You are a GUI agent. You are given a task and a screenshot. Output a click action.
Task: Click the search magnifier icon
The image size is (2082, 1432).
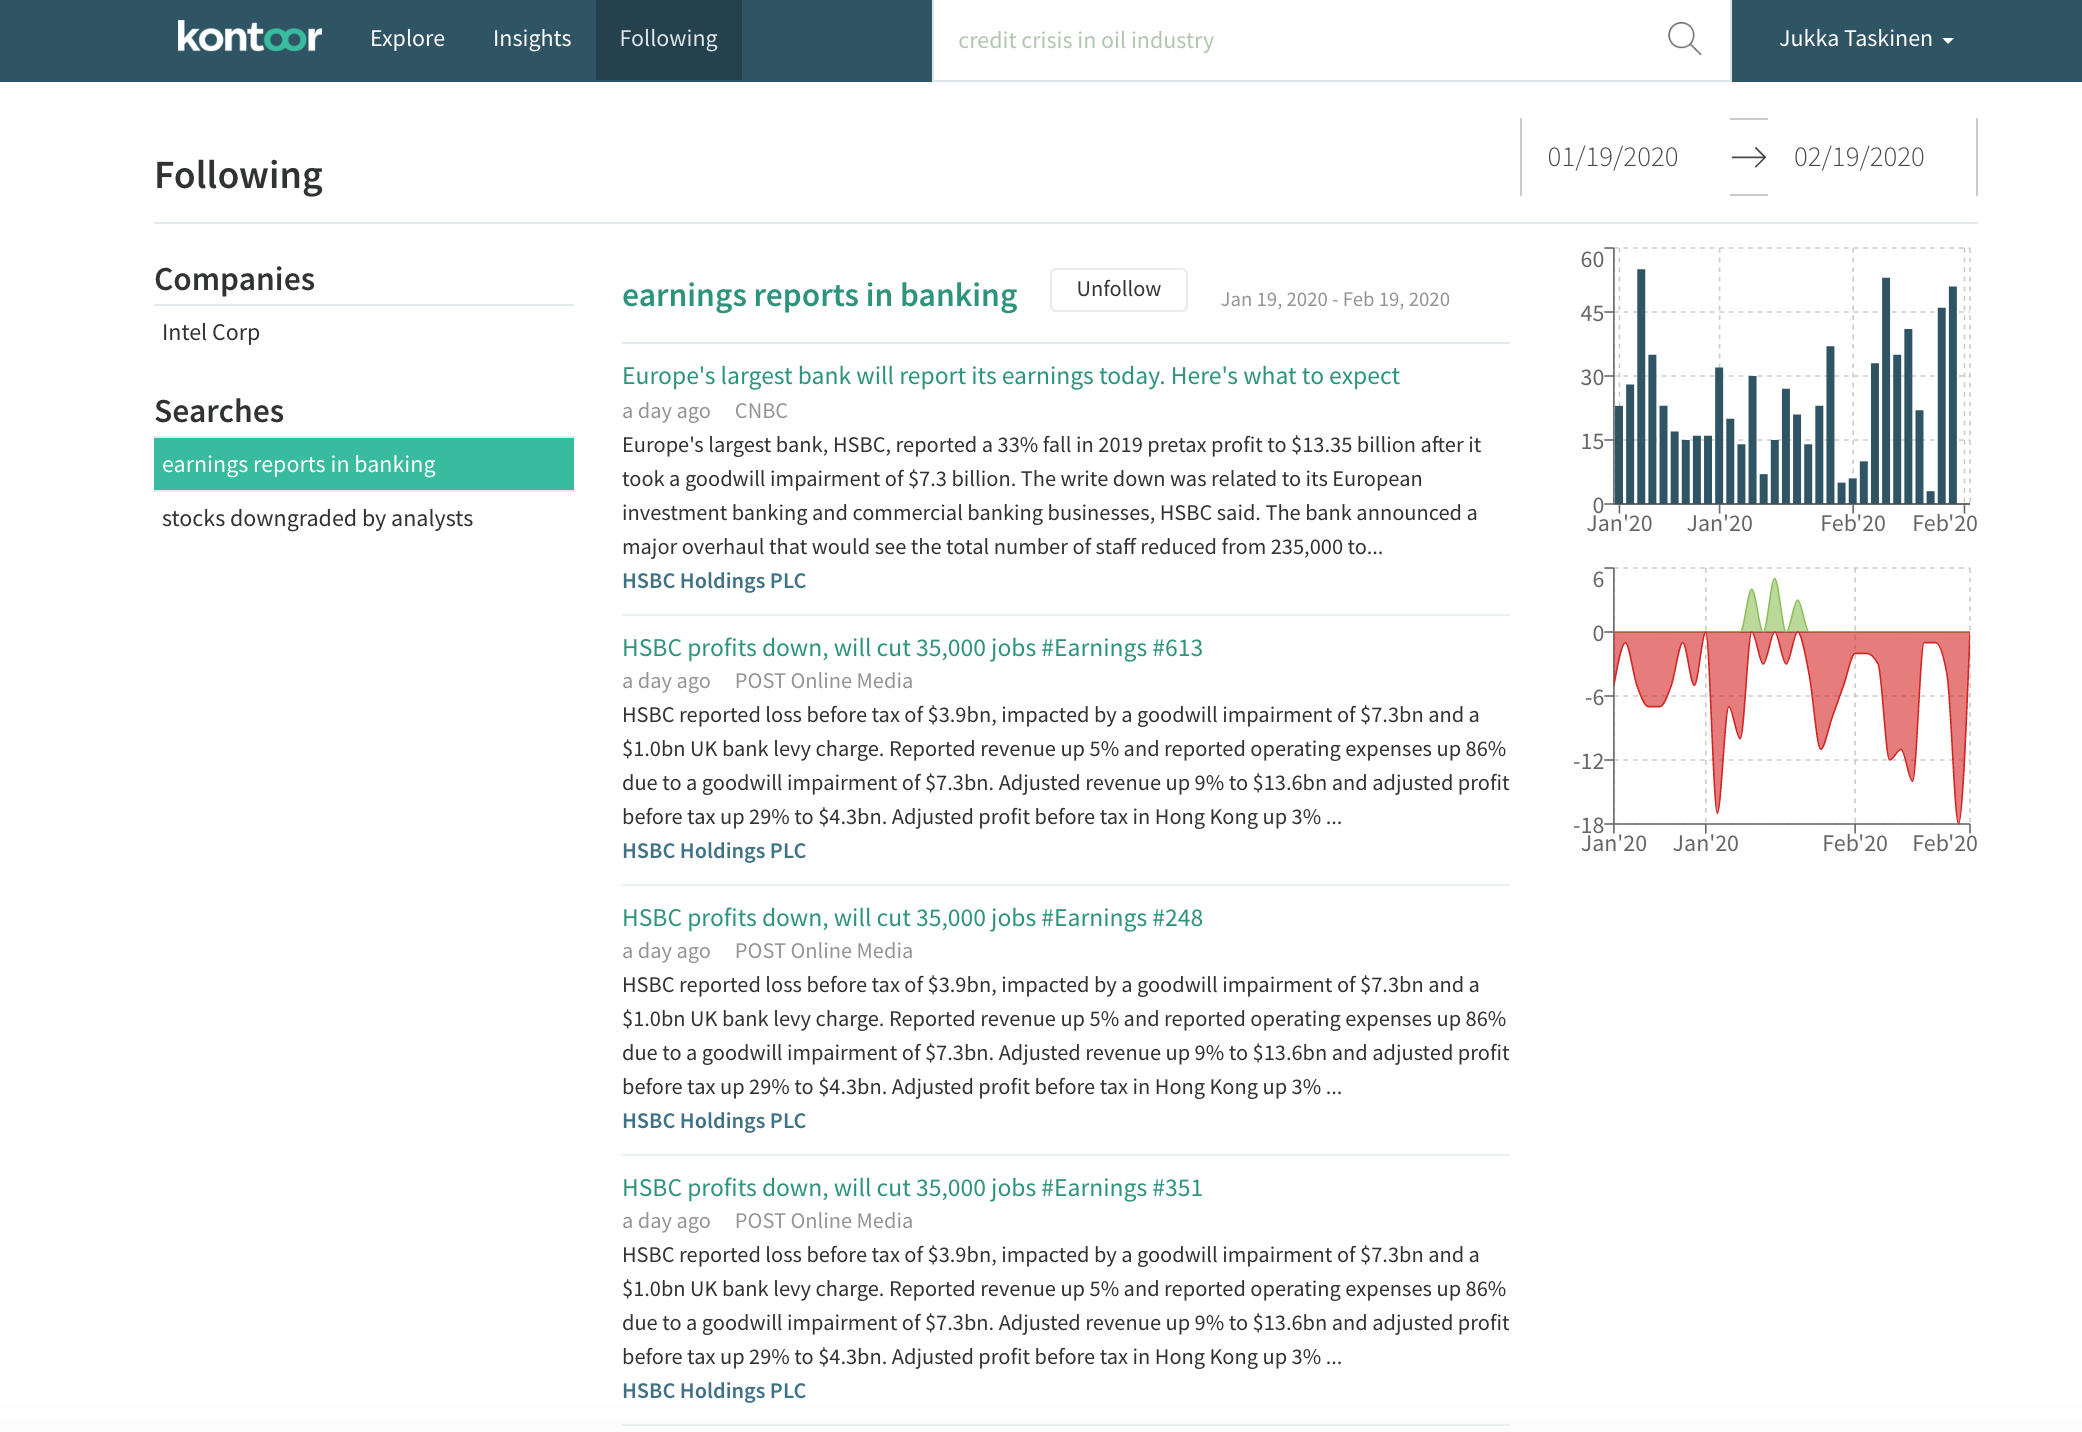click(x=1684, y=39)
